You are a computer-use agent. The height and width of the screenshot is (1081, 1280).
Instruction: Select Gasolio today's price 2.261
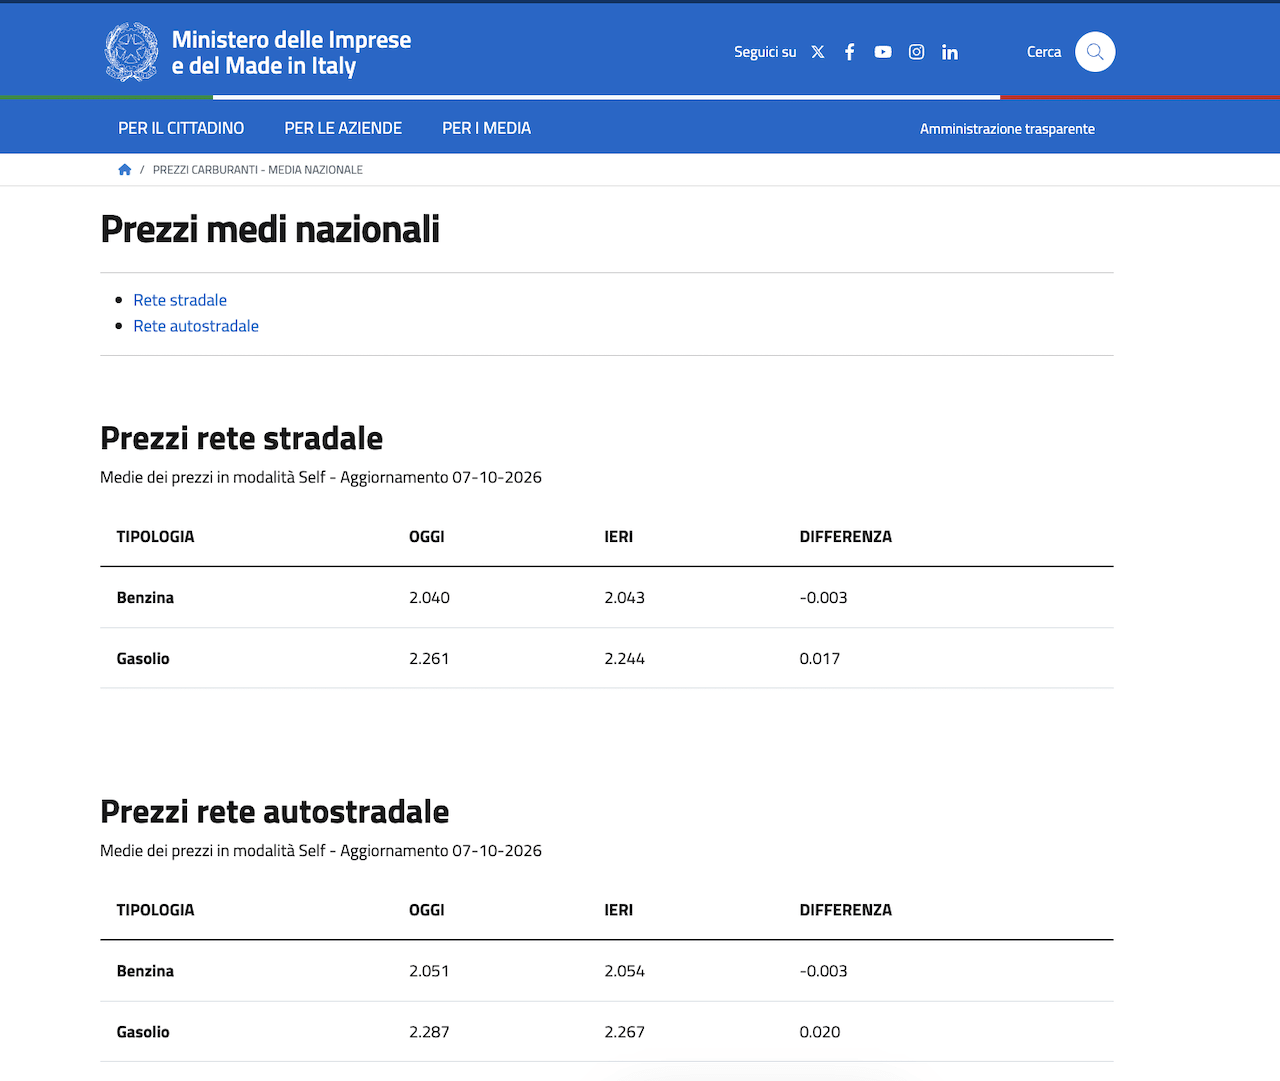(x=429, y=659)
